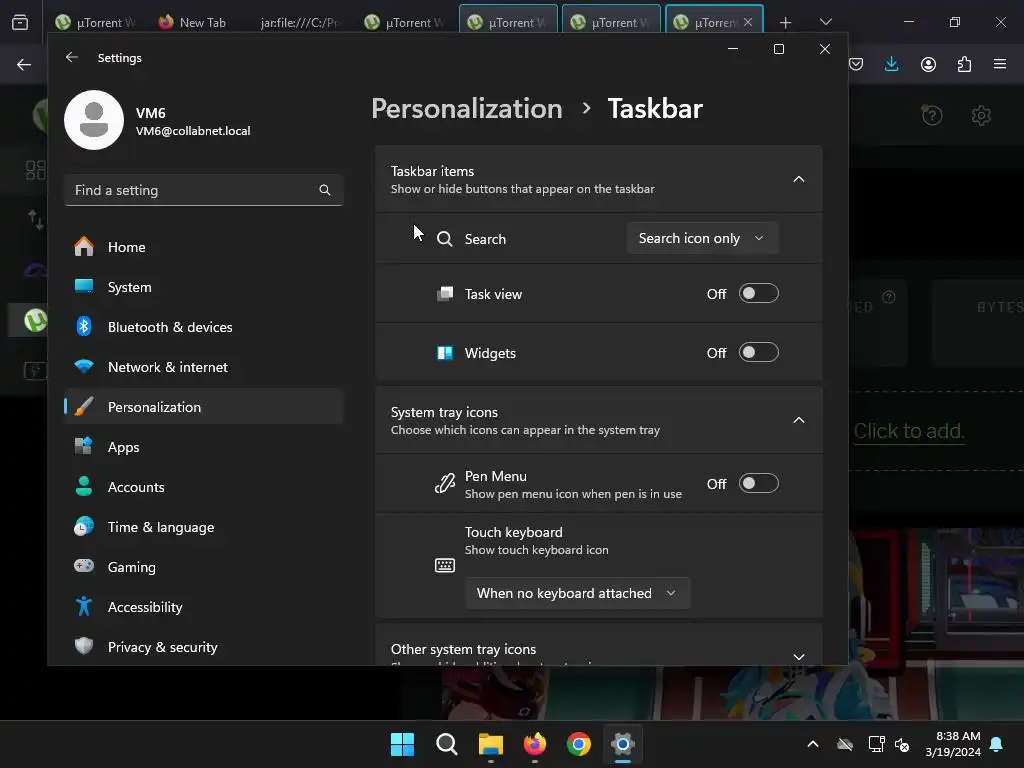The height and width of the screenshot is (768, 1024).
Task: Open taskbar Search icon
Action: [447, 744]
